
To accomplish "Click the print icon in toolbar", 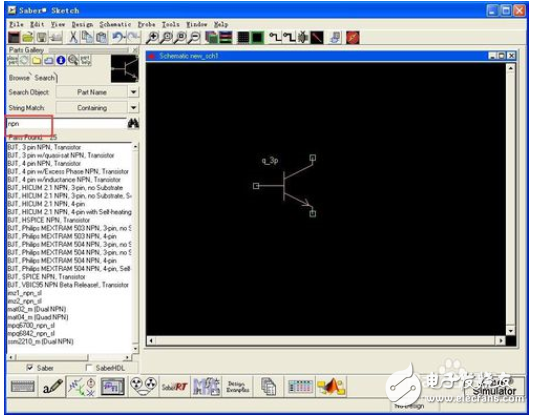I will point(56,37).
